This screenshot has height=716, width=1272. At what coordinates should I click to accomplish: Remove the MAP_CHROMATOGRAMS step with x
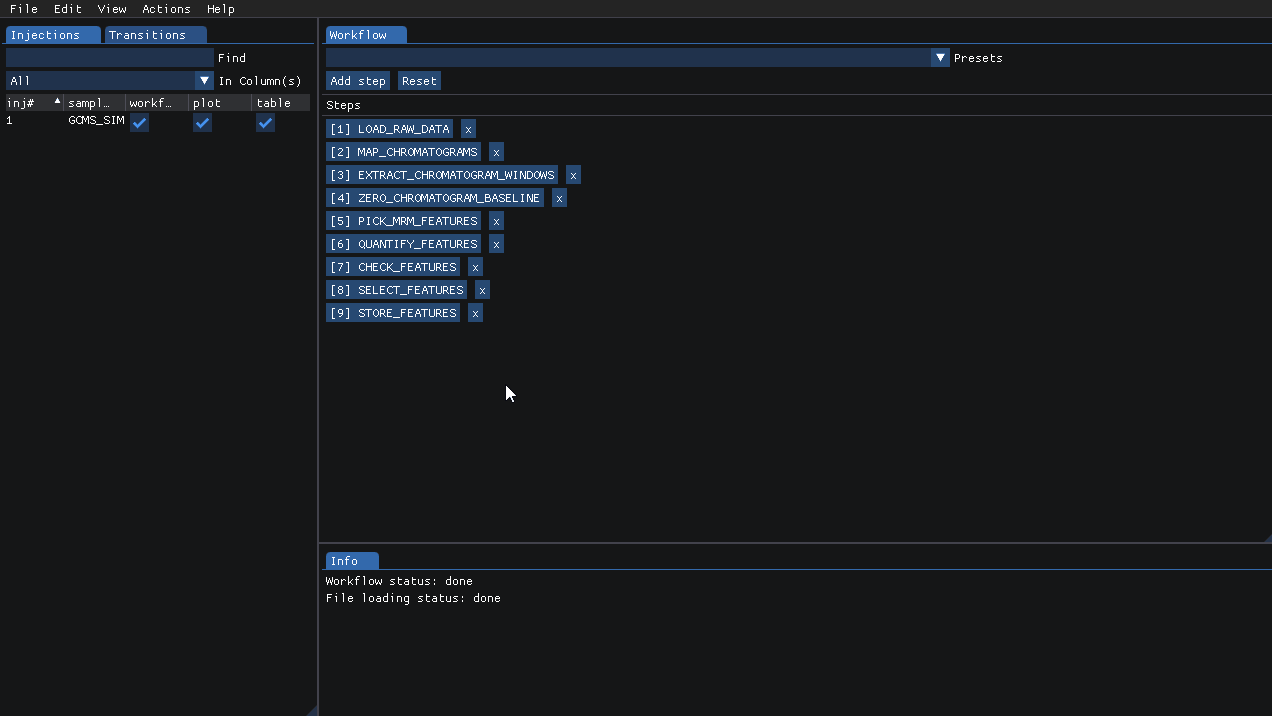496,152
